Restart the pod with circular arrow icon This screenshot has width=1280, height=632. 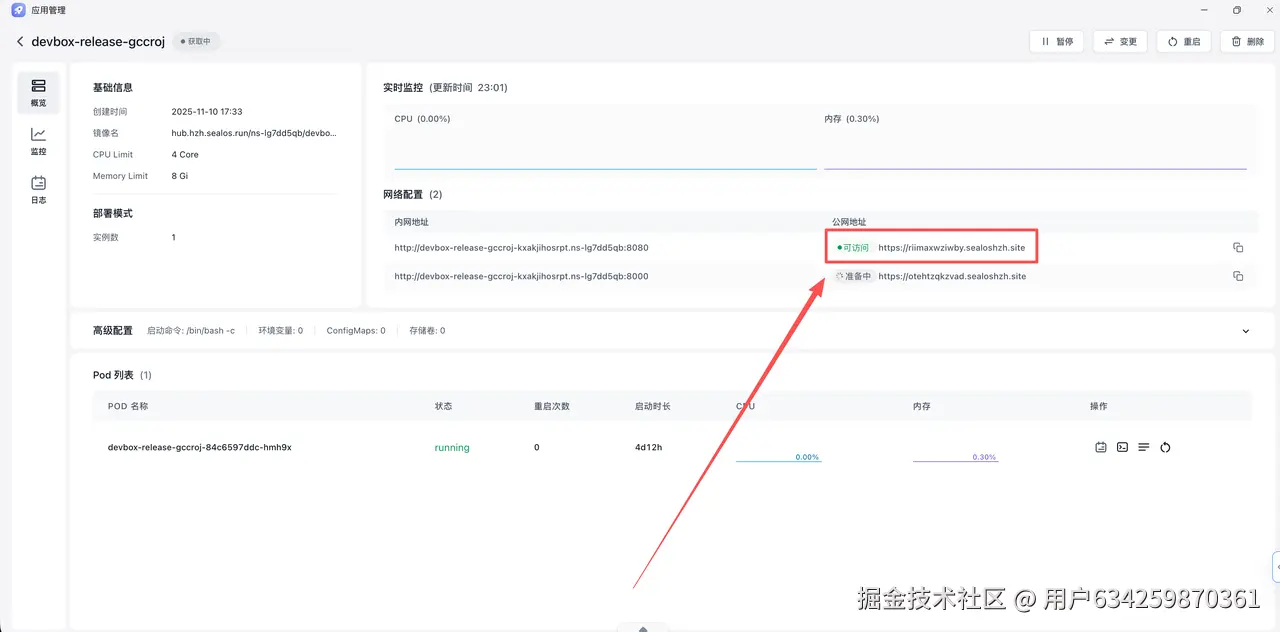click(x=1165, y=448)
